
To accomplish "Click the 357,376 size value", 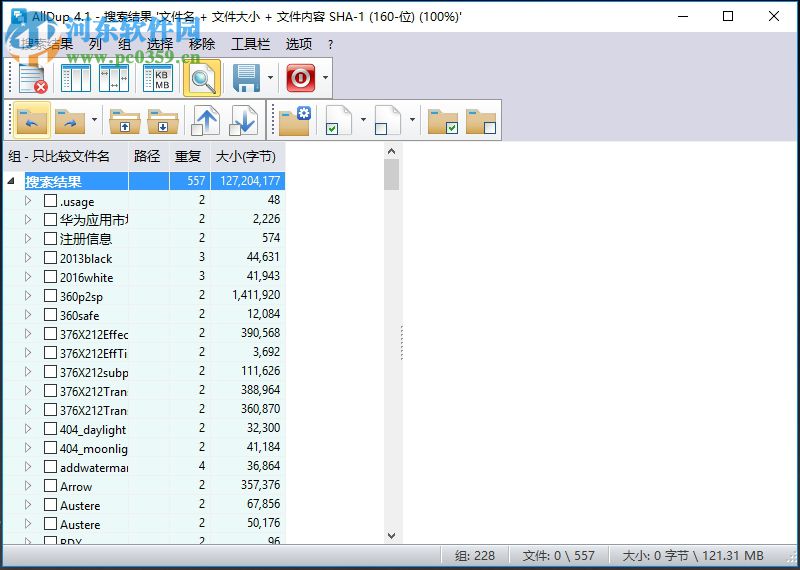I will tap(260, 485).
